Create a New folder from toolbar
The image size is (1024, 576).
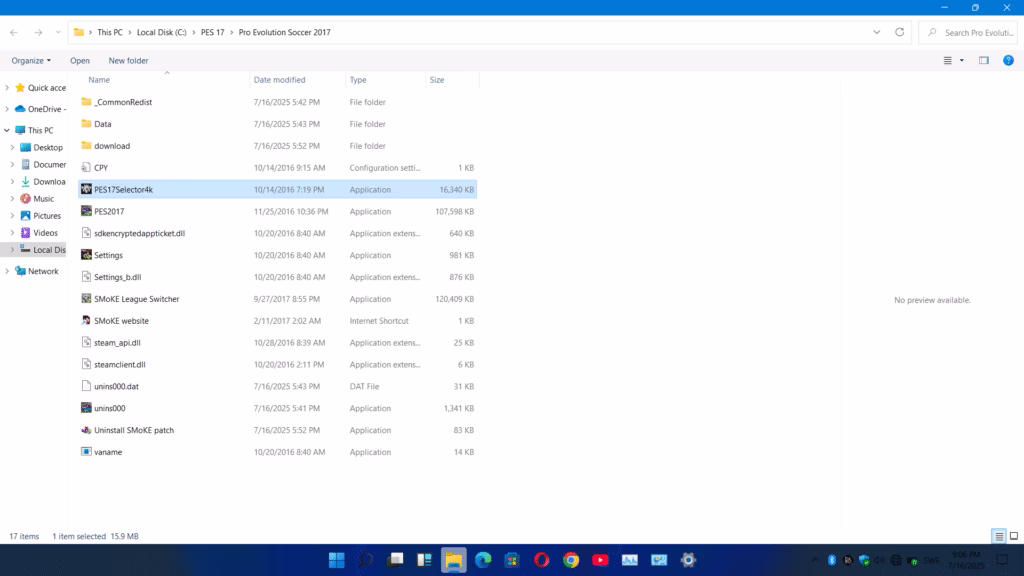[x=129, y=60]
